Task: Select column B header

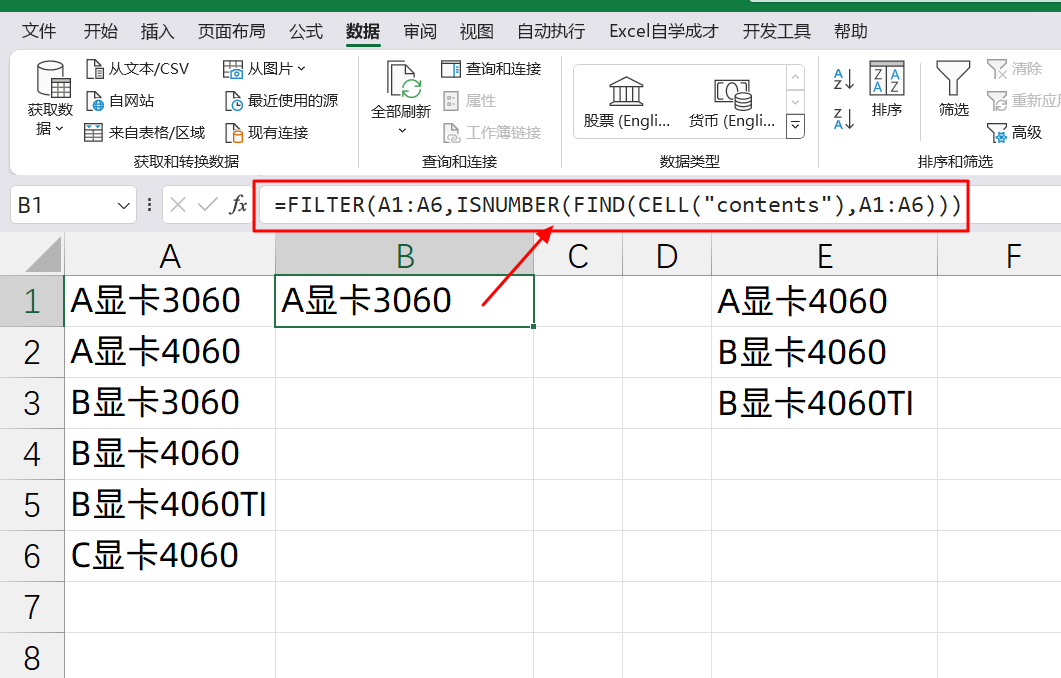Action: click(x=405, y=256)
